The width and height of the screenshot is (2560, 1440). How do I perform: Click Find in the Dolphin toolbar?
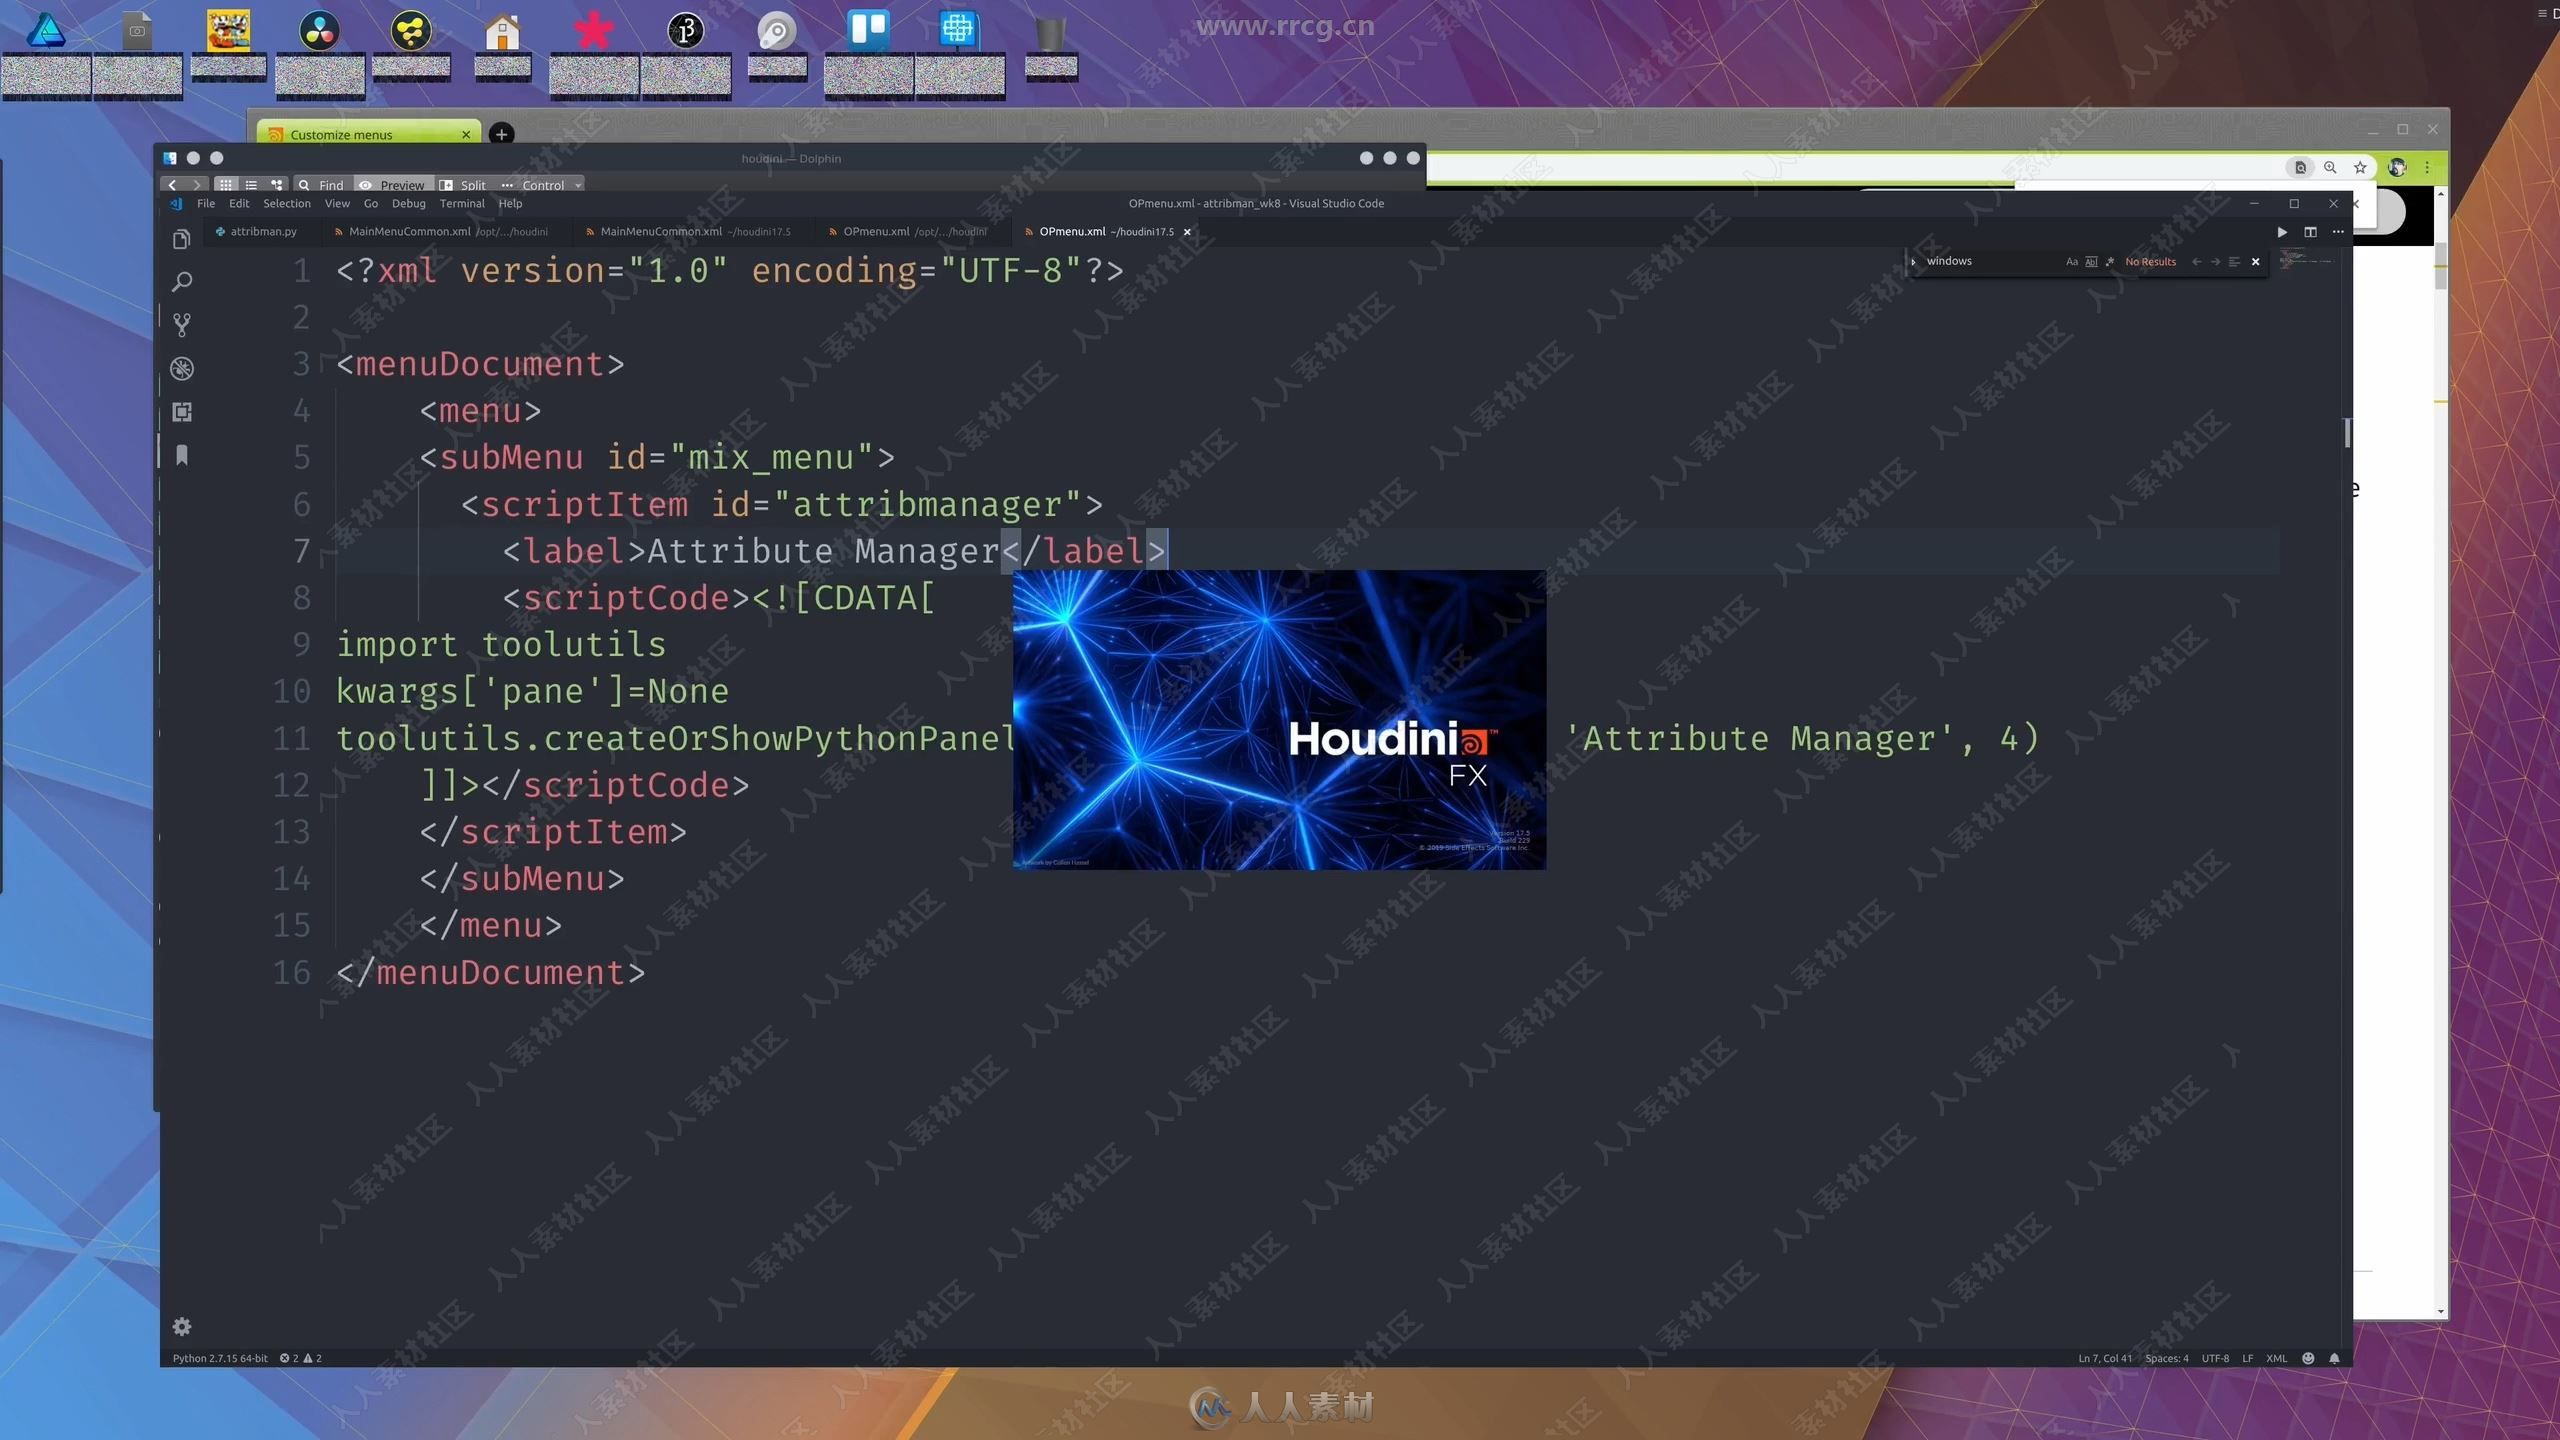(321, 185)
